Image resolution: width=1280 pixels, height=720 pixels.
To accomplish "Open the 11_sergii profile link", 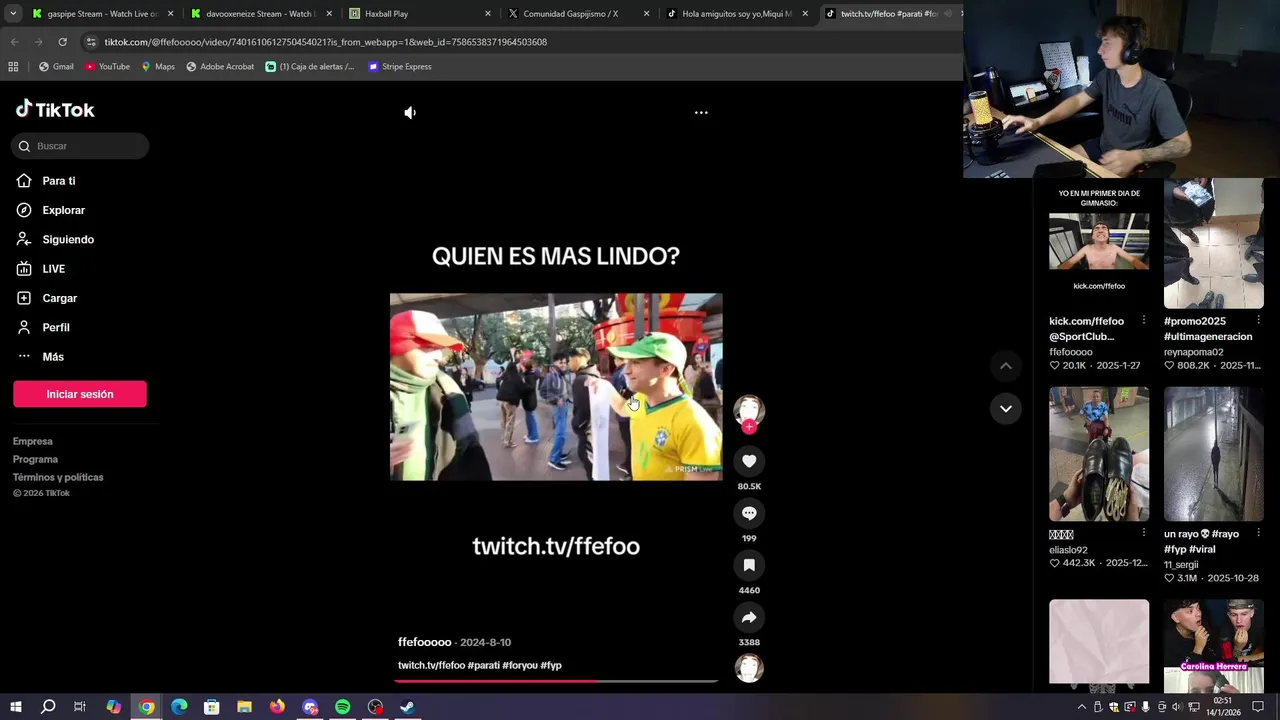I will 1181,565.
